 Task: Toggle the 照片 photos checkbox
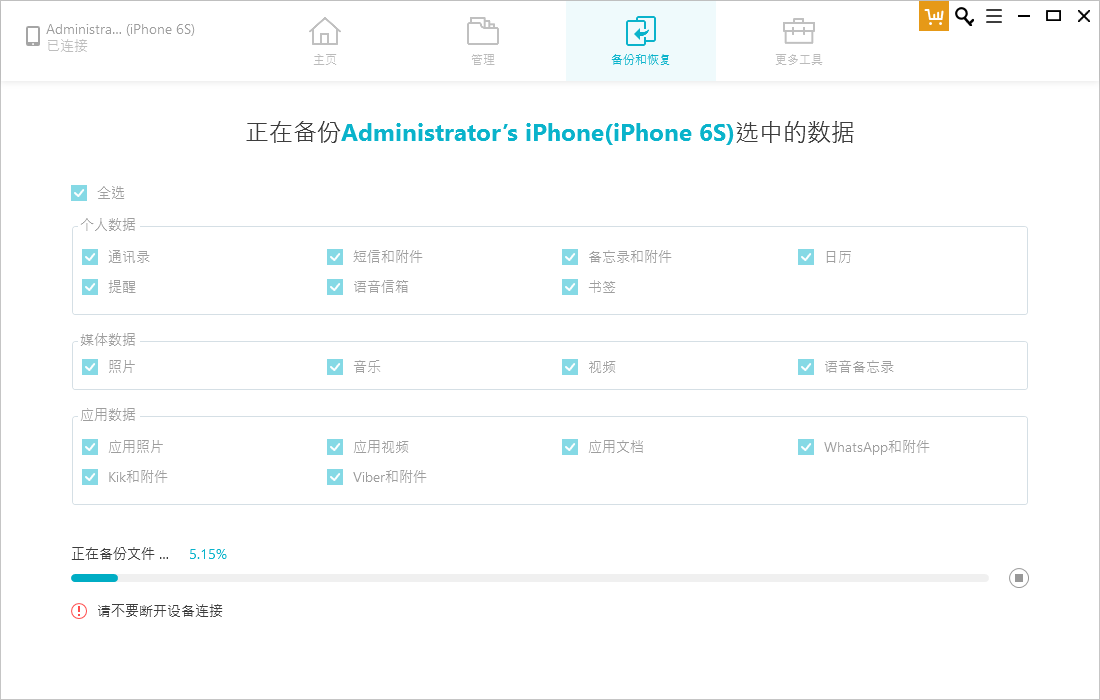(x=90, y=367)
